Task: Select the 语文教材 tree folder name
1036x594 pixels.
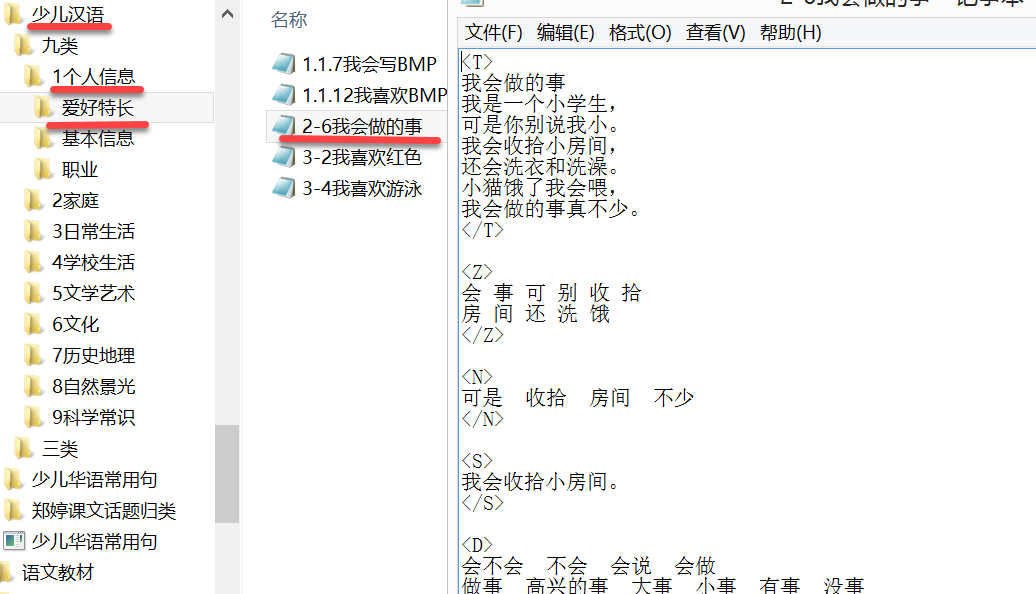Action: [57, 572]
